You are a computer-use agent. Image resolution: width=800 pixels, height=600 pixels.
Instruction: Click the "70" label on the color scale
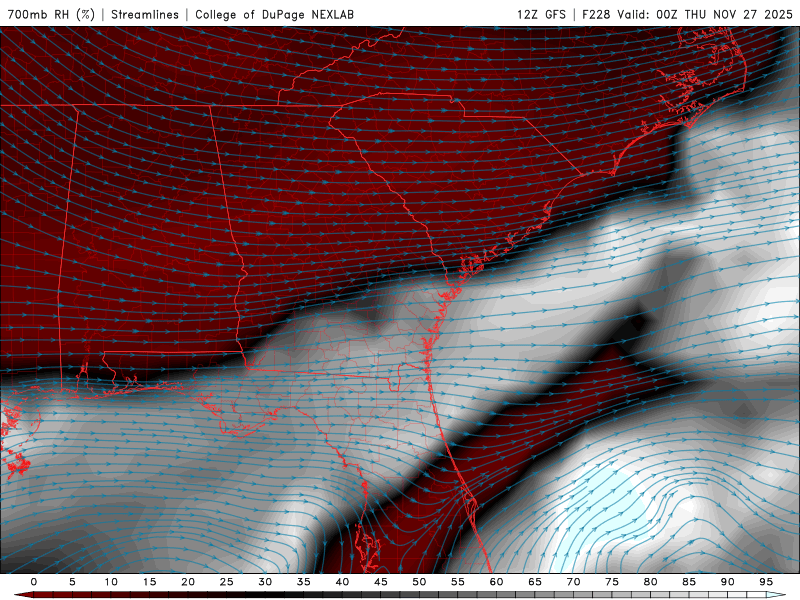tap(573, 582)
